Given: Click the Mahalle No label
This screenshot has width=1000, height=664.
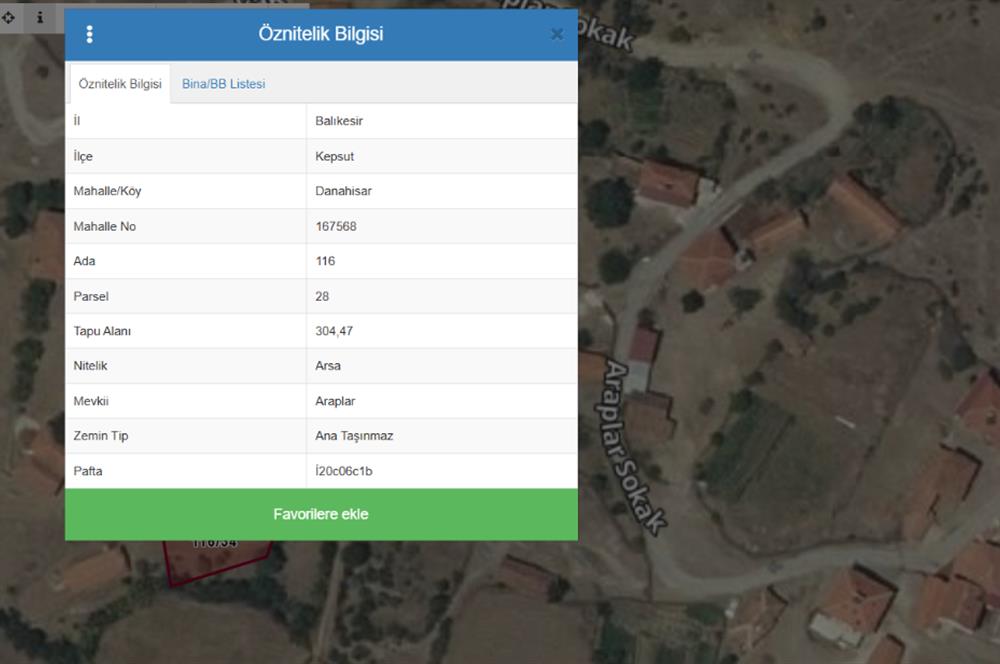Looking at the screenshot, I should (105, 226).
